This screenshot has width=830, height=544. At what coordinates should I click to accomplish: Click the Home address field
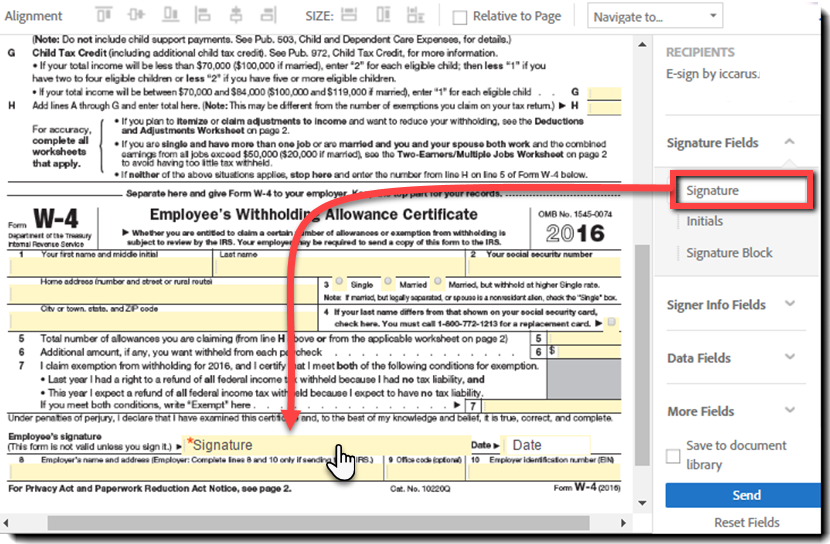(162, 294)
